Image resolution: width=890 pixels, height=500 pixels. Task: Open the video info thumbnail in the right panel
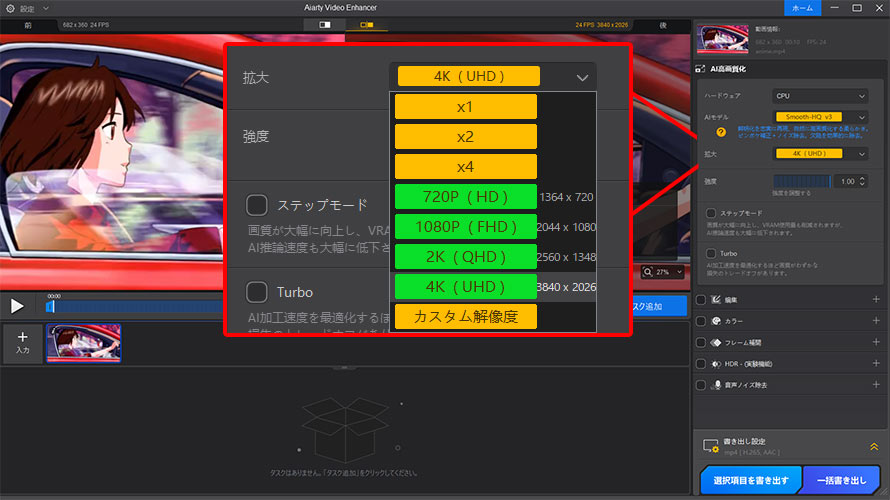click(723, 39)
